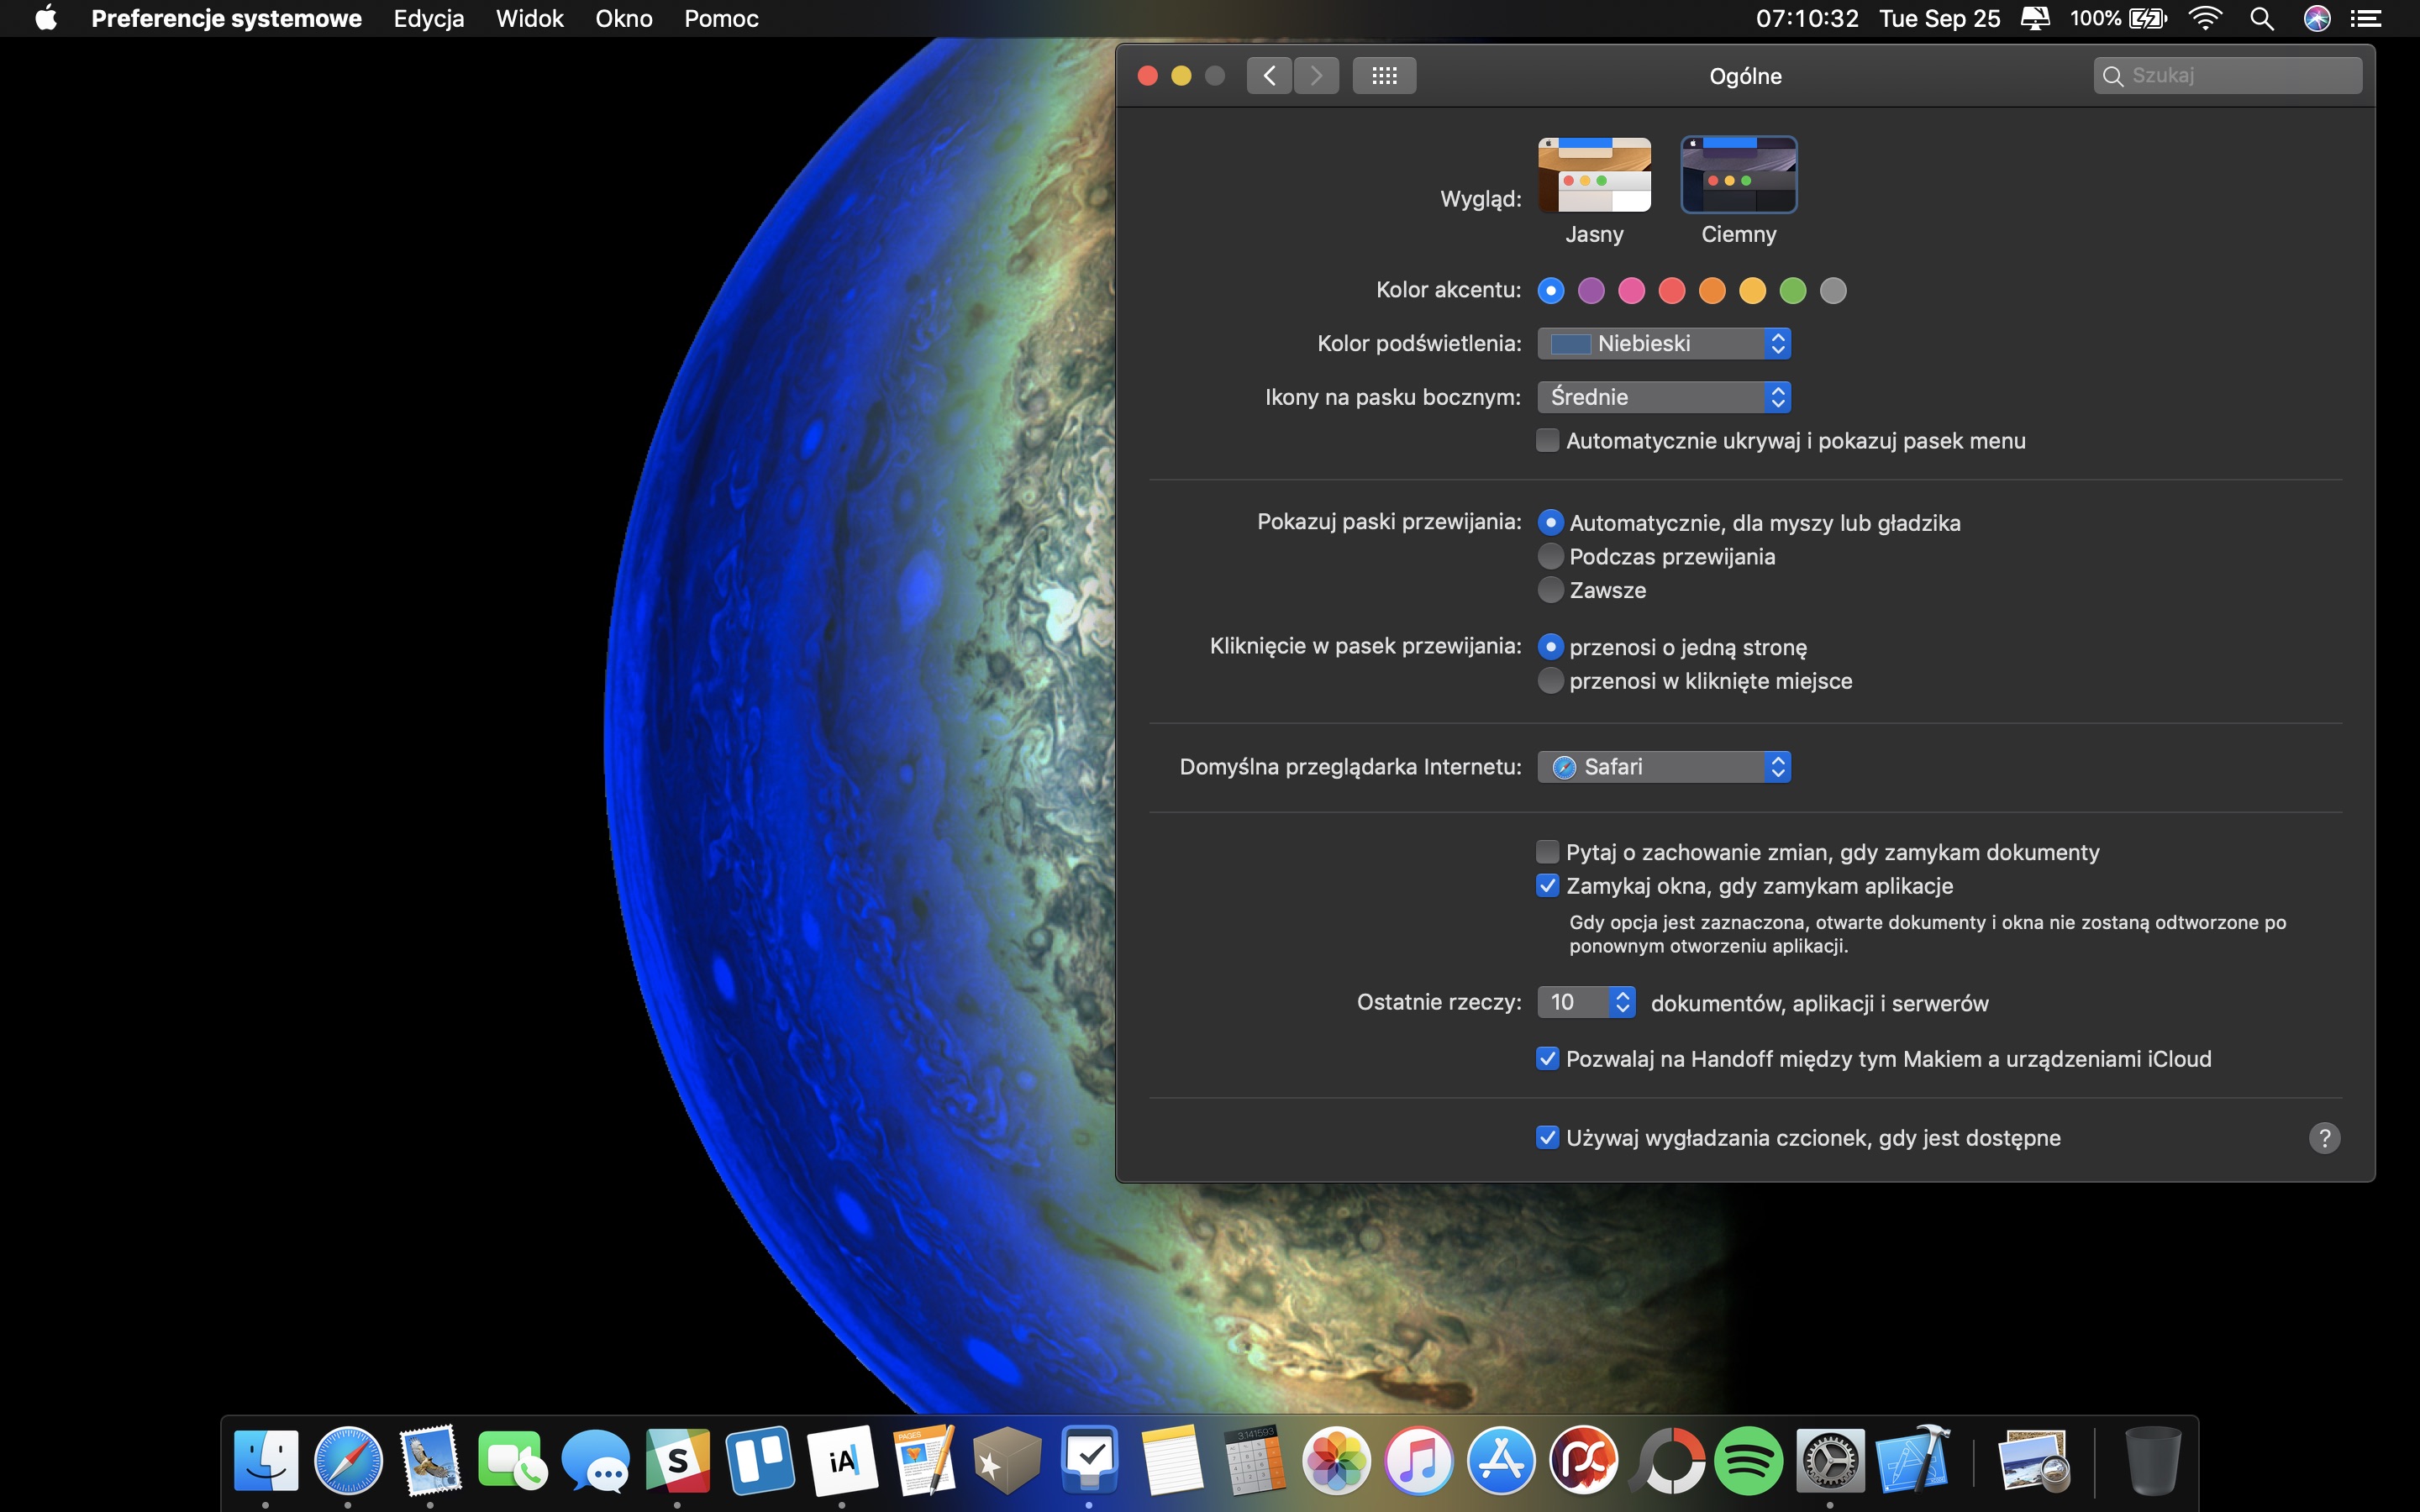Open sidebar icon size 'Średnie' dropdown
The width and height of the screenshot is (2420, 1512).
[1664, 397]
